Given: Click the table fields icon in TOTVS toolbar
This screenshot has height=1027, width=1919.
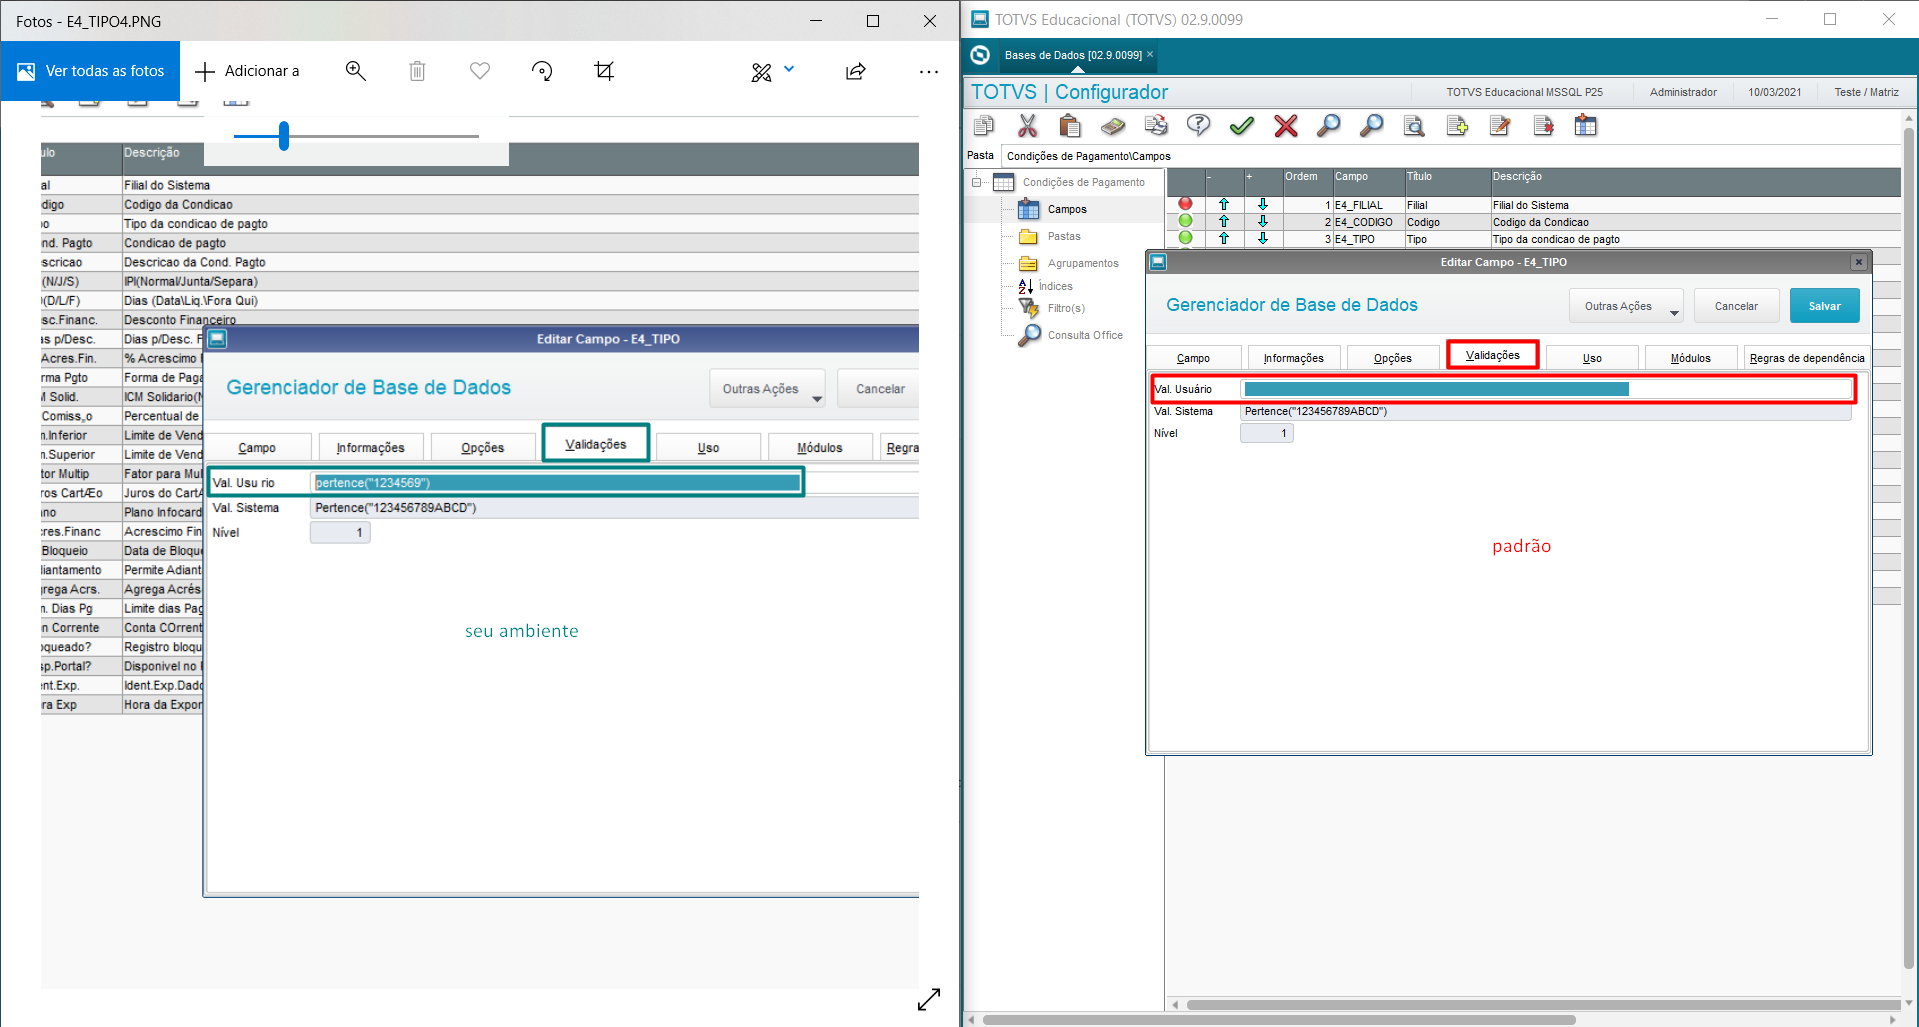Looking at the screenshot, I should coord(1586,125).
